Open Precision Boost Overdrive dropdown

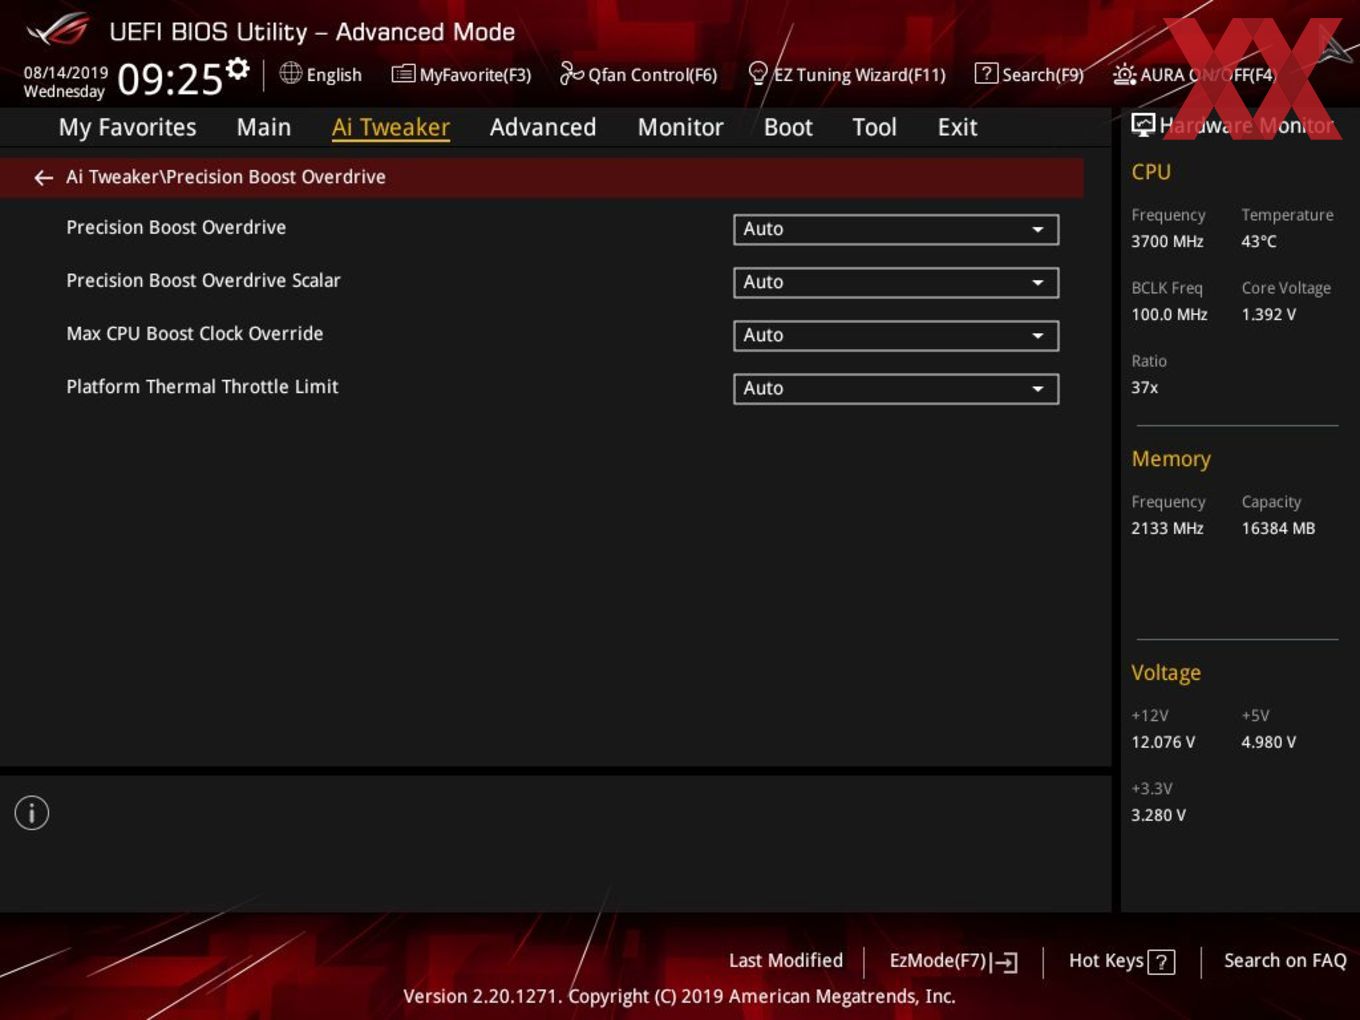coord(896,229)
